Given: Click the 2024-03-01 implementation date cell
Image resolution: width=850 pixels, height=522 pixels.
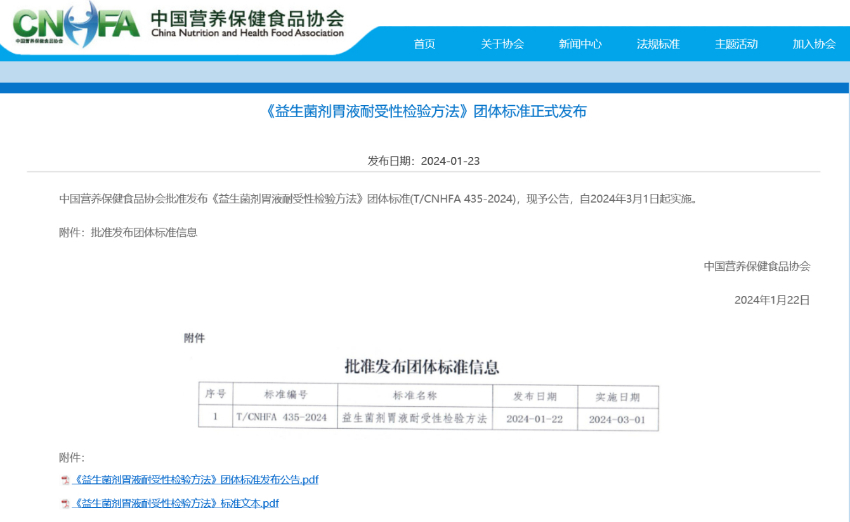Looking at the screenshot, I should click(617, 418).
